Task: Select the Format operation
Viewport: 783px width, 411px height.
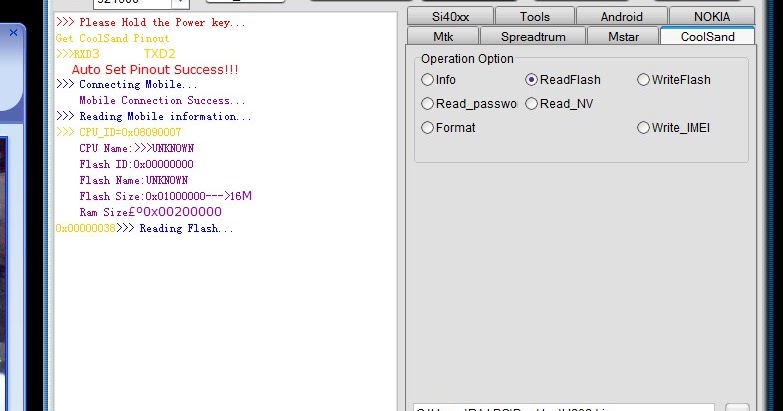Action: [448, 128]
